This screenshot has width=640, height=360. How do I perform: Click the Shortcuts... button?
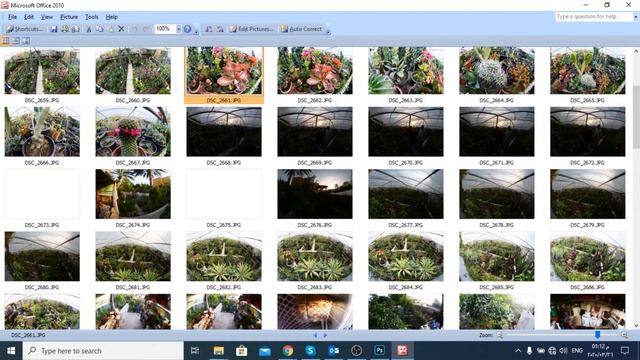pos(24,29)
